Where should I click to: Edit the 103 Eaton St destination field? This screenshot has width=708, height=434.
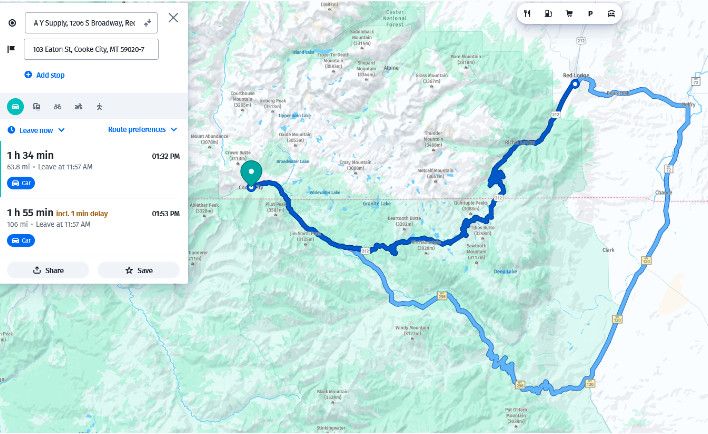click(x=91, y=49)
